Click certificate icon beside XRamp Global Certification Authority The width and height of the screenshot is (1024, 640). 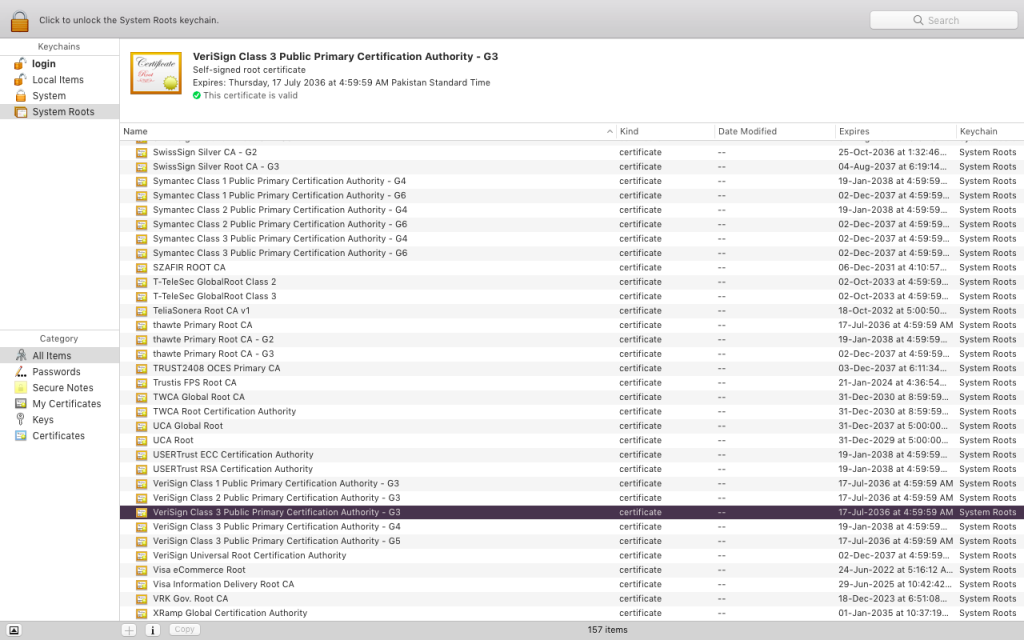[141, 613]
